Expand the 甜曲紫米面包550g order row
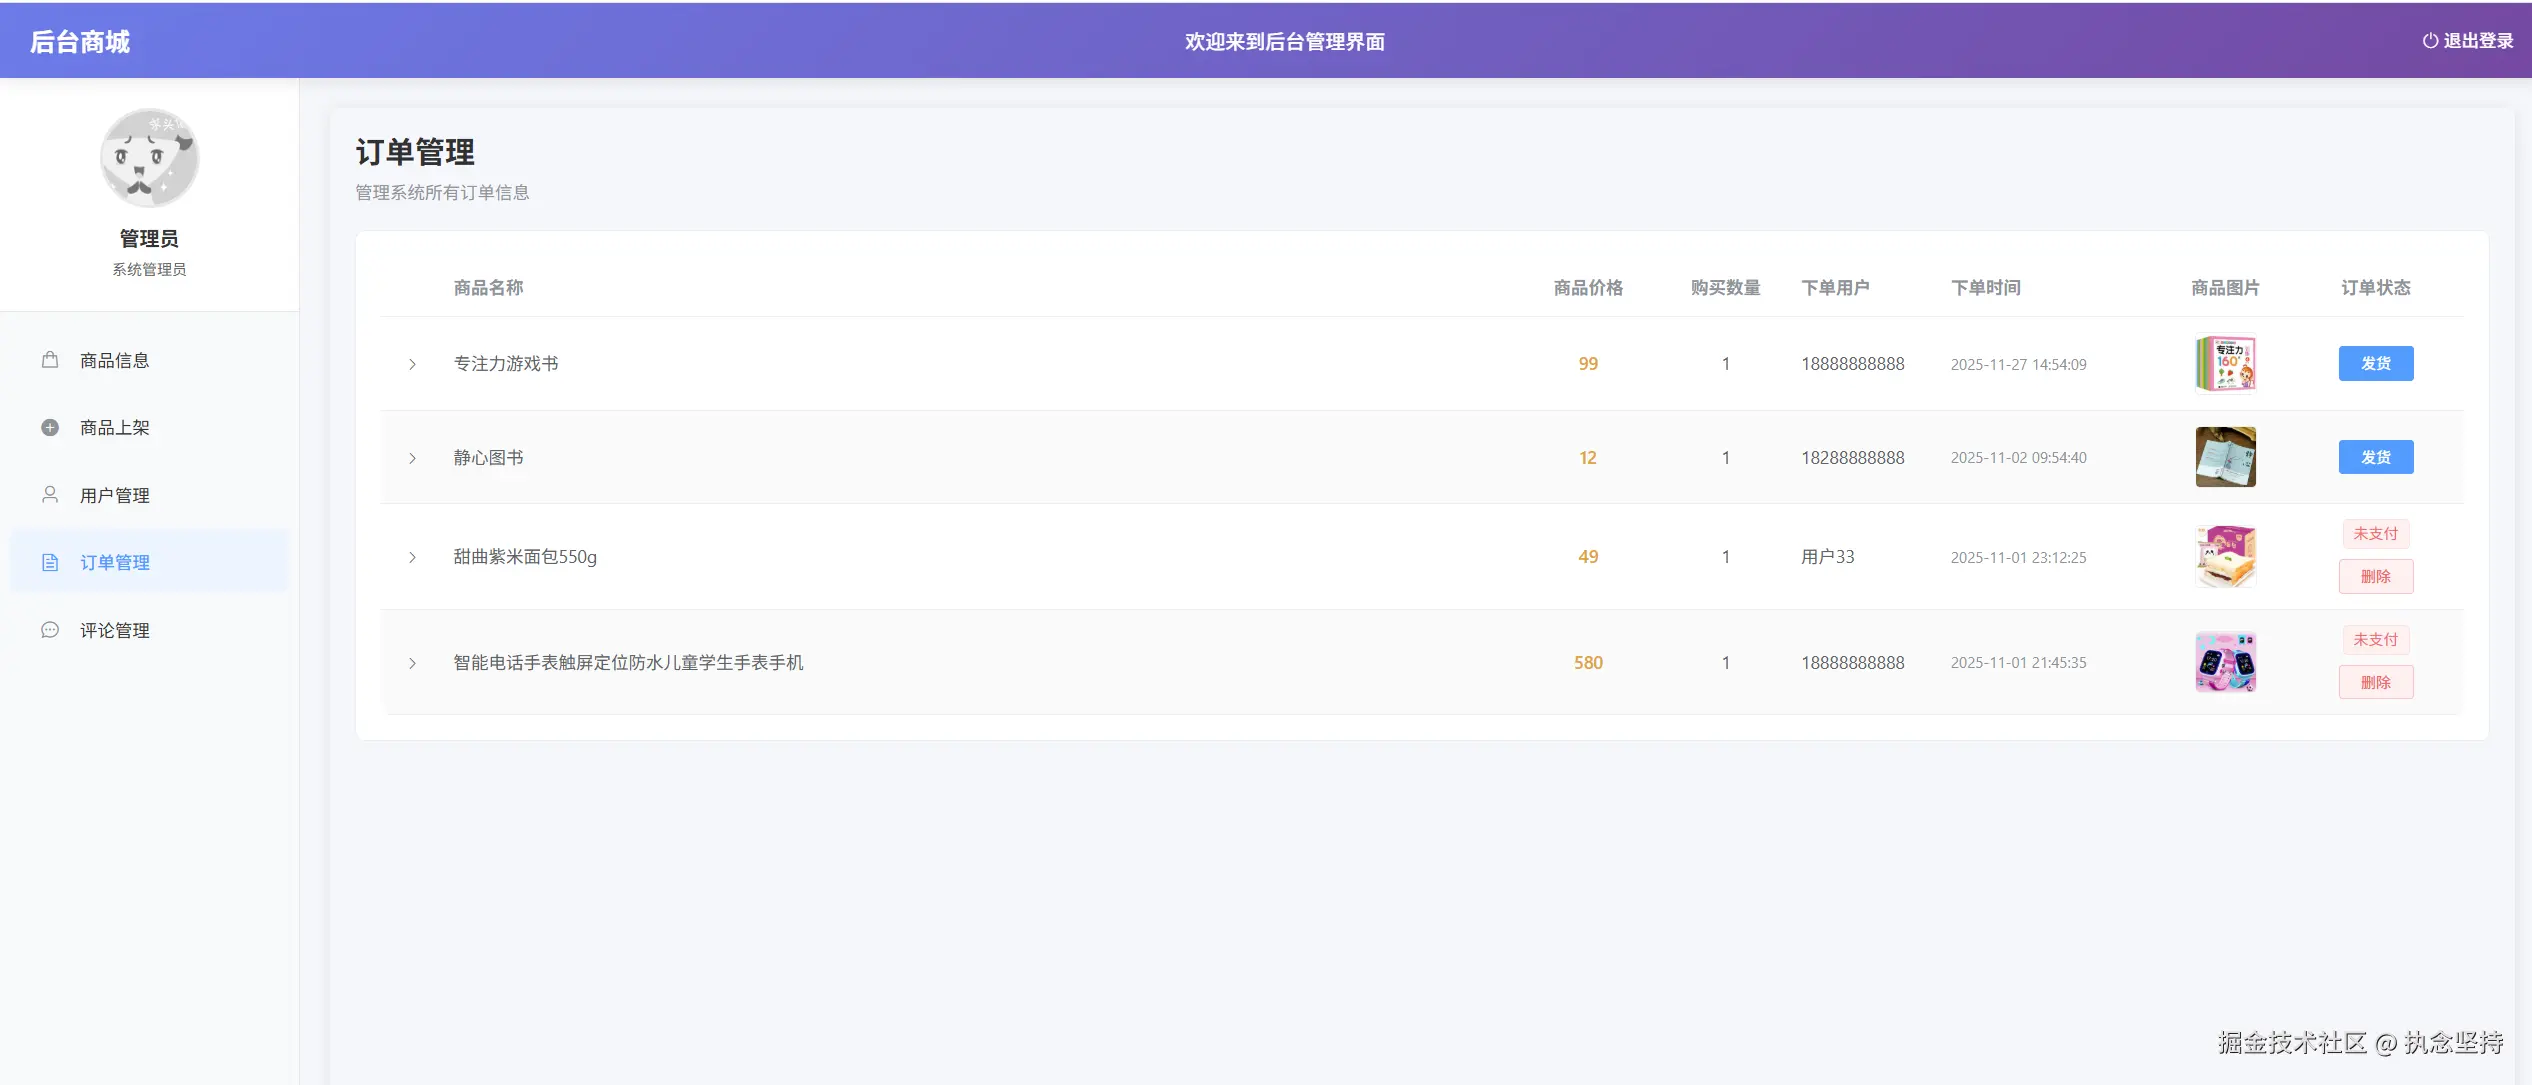This screenshot has width=2532, height=1085. [x=412, y=557]
